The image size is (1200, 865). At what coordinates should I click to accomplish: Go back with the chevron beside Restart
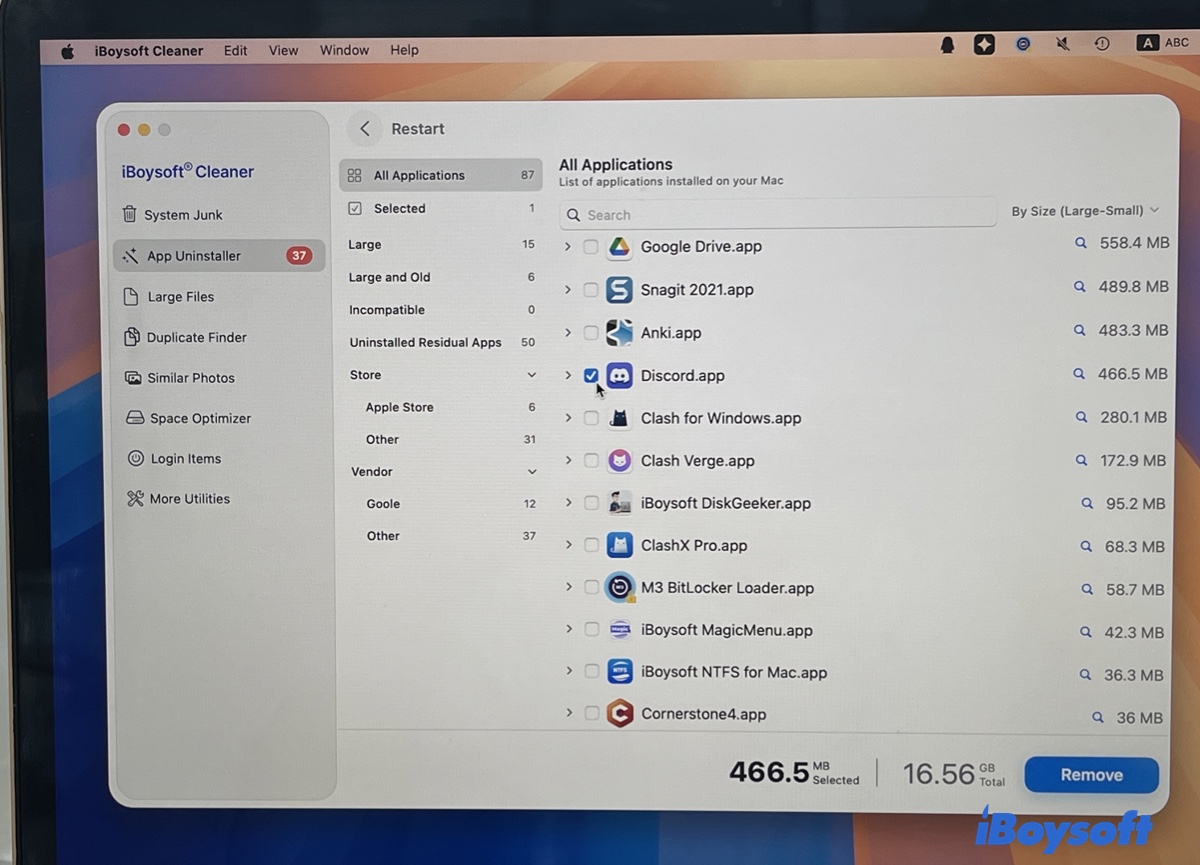365,129
